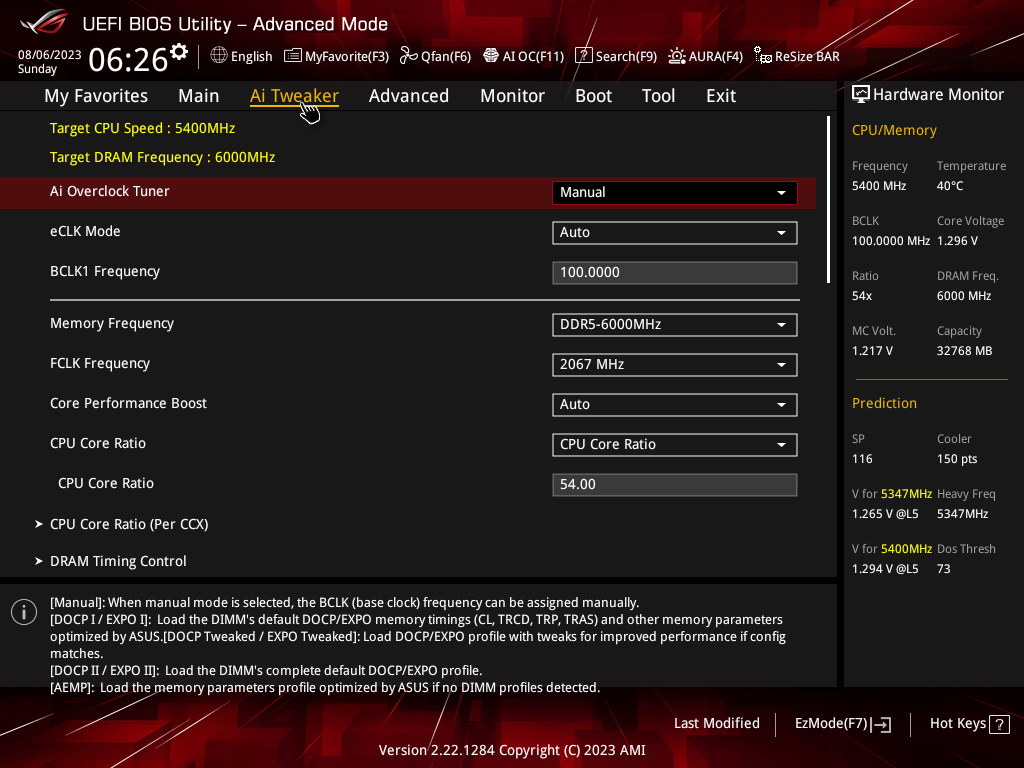1024x768 pixels.
Task: Click Hot Keys question mark box
Action: [x=999, y=724]
